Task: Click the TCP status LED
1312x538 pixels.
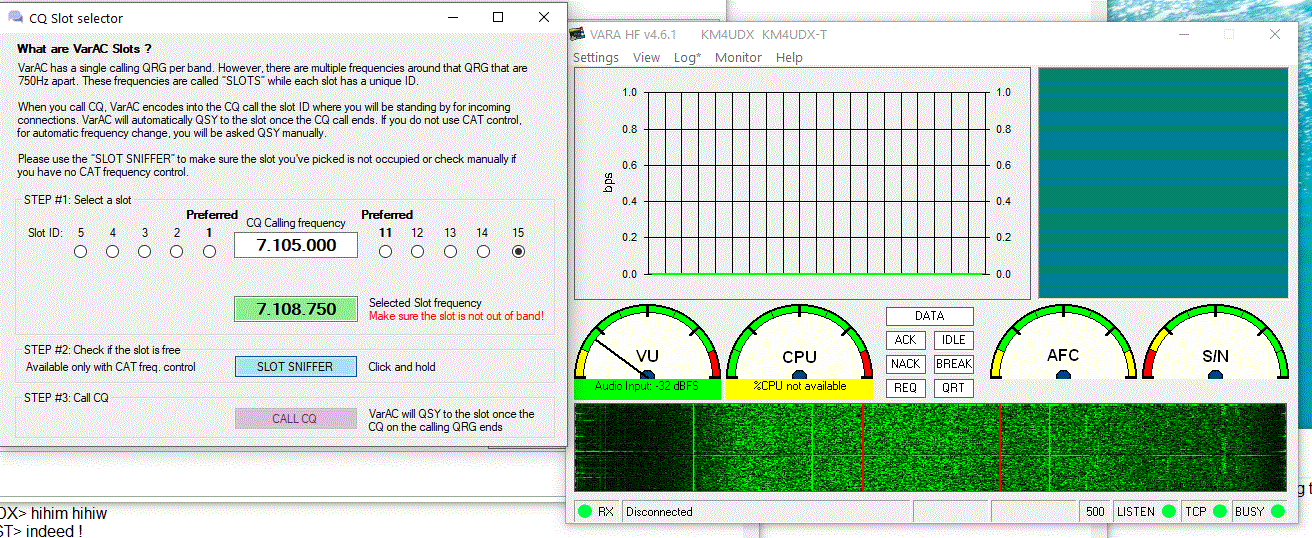Action: tap(1219, 512)
